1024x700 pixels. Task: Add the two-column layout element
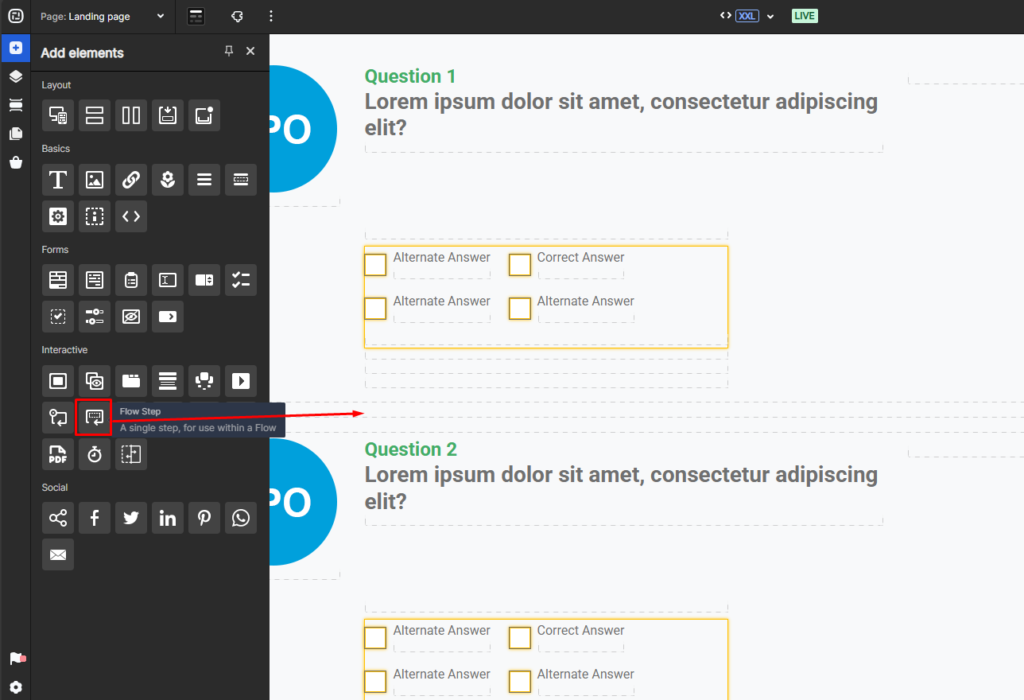pos(131,116)
